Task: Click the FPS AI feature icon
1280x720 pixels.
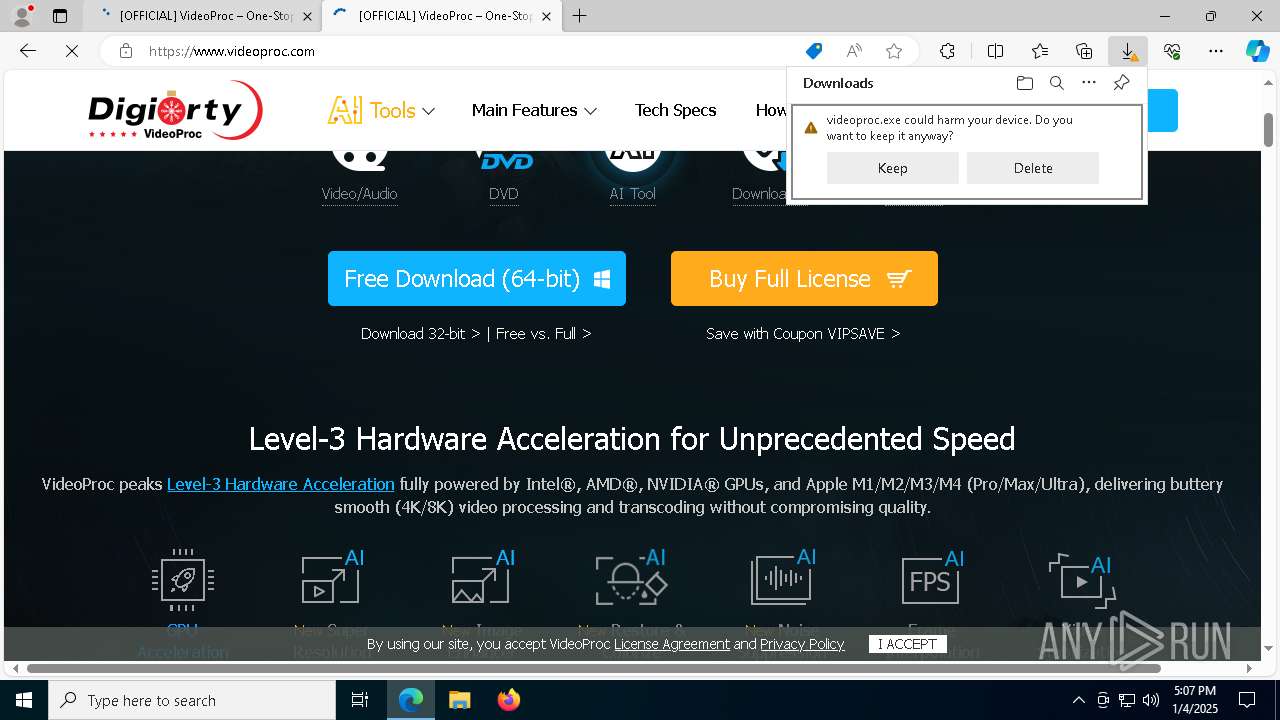Action: pyautogui.click(x=932, y=577)
